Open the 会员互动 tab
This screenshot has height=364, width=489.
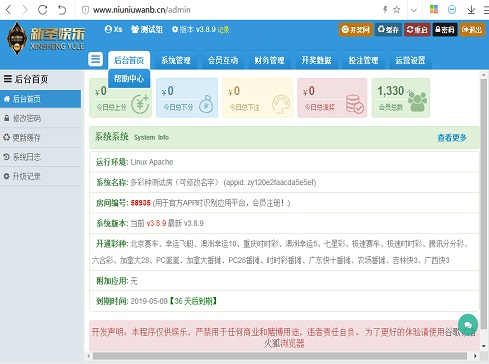tap(223, 60)
